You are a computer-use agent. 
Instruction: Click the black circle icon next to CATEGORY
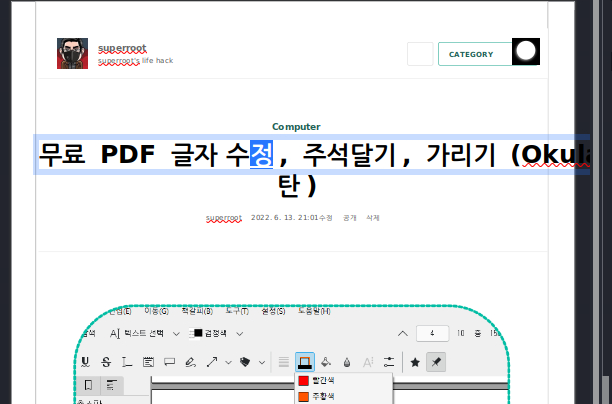[526, 52]
